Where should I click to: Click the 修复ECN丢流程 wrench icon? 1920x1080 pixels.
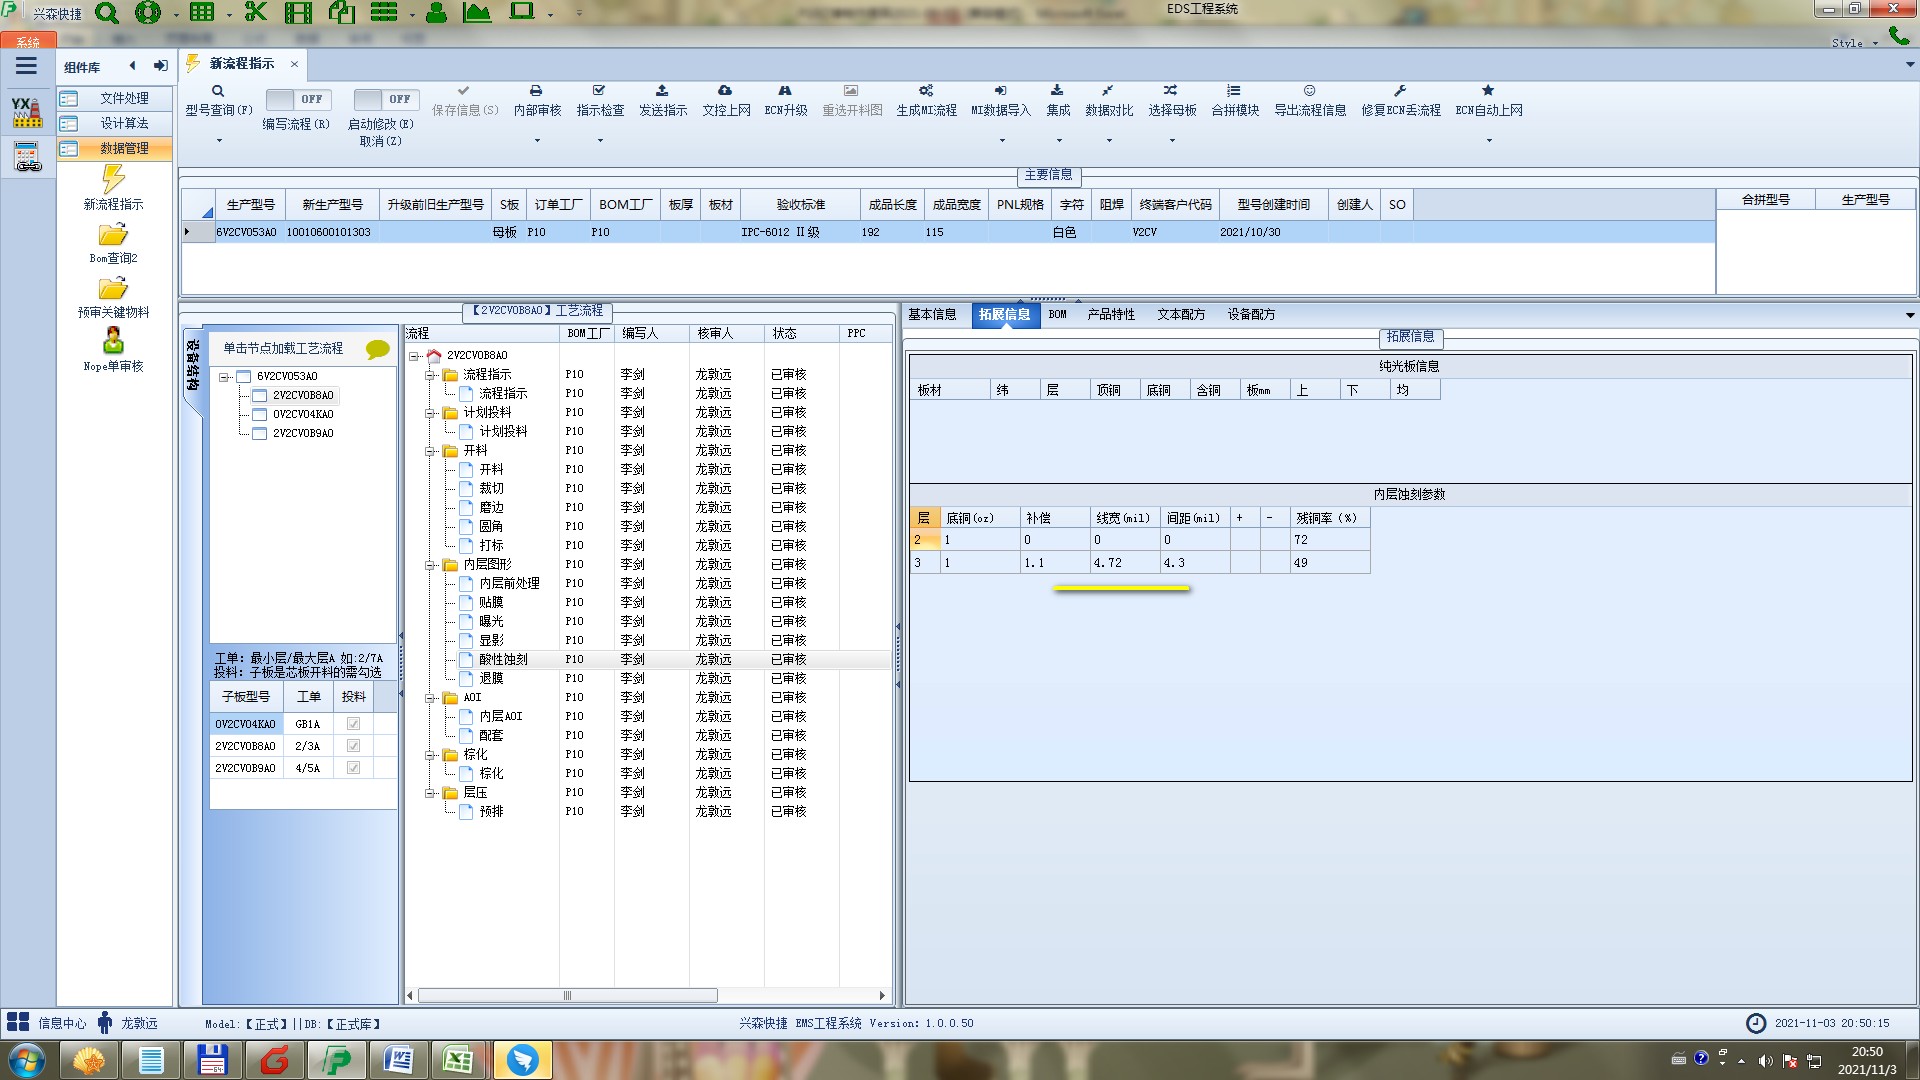tap(1400, 91)
